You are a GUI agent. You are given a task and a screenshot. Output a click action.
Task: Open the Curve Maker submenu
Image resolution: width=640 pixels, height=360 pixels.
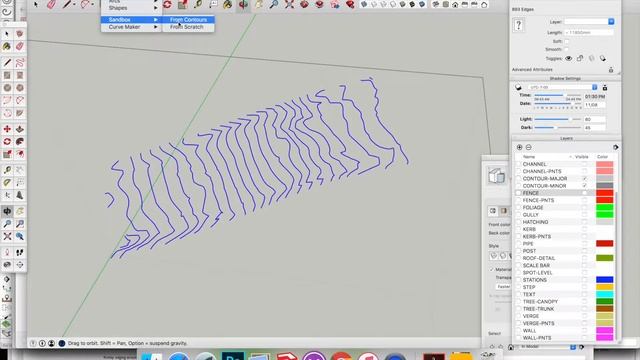131,27
